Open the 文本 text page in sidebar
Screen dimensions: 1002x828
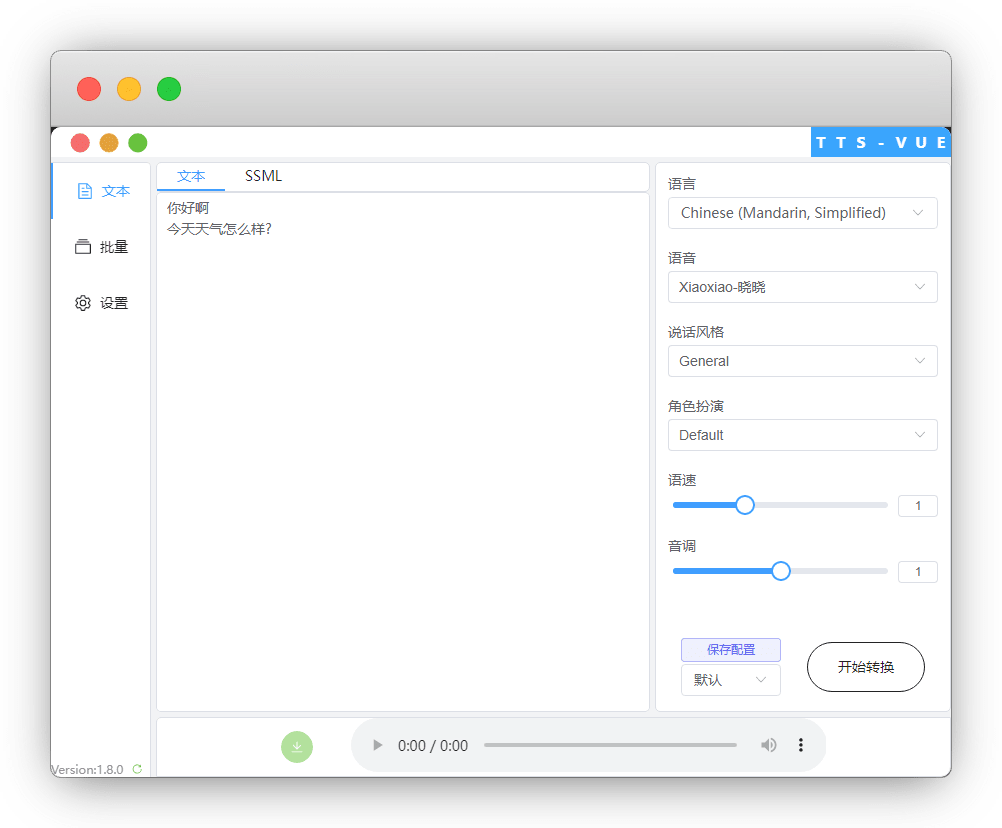point(103,191)
